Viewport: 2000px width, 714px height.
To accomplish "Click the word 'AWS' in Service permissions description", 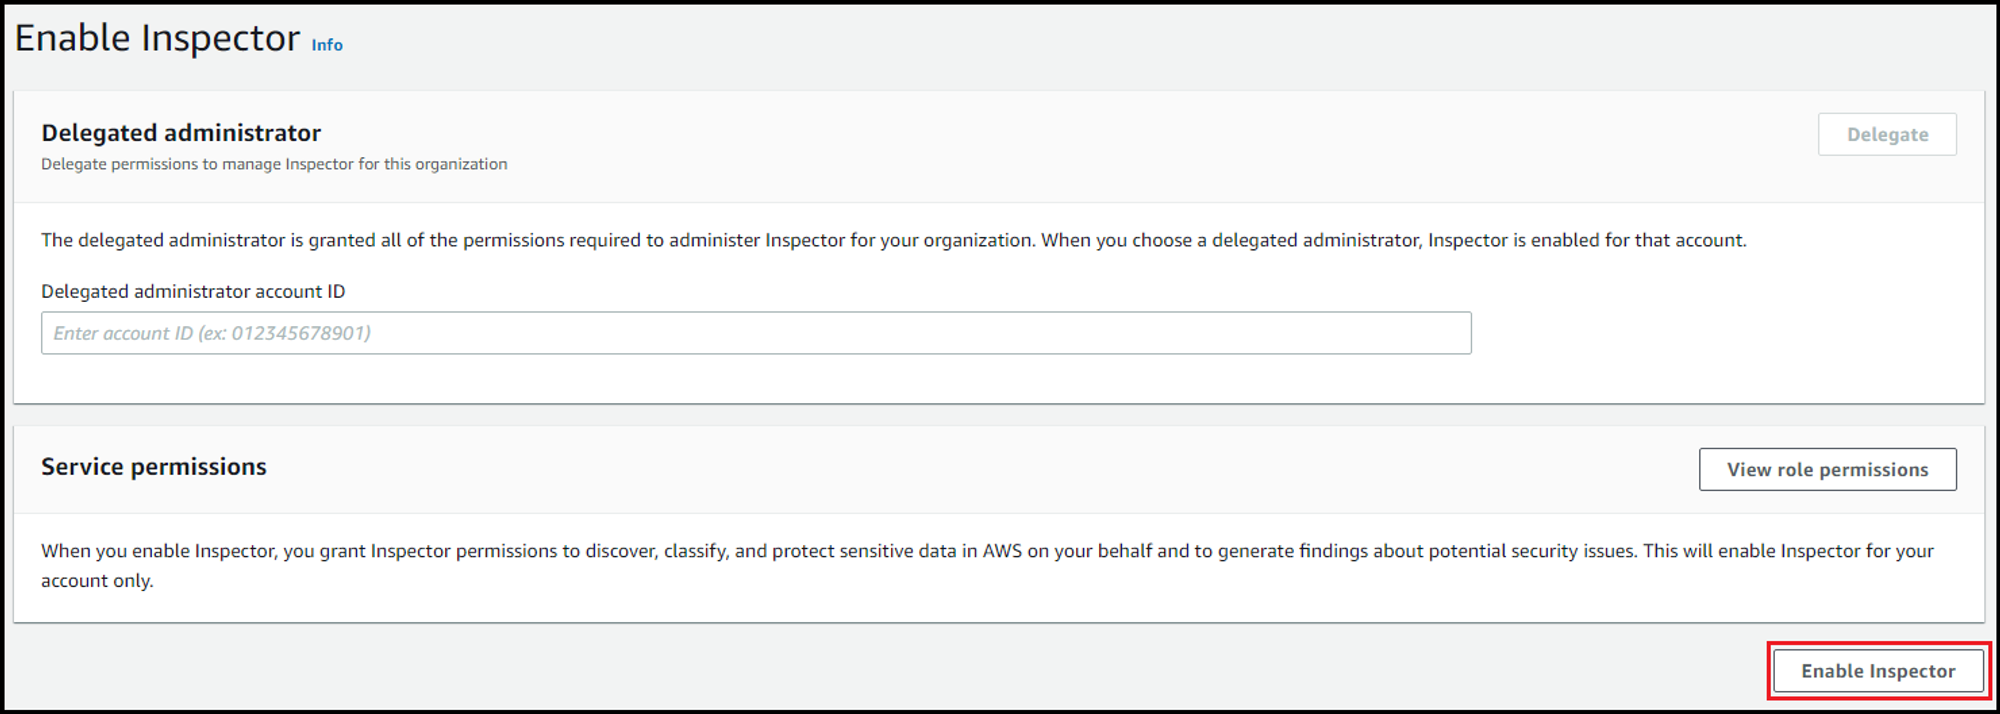I will pos(1002,551).
